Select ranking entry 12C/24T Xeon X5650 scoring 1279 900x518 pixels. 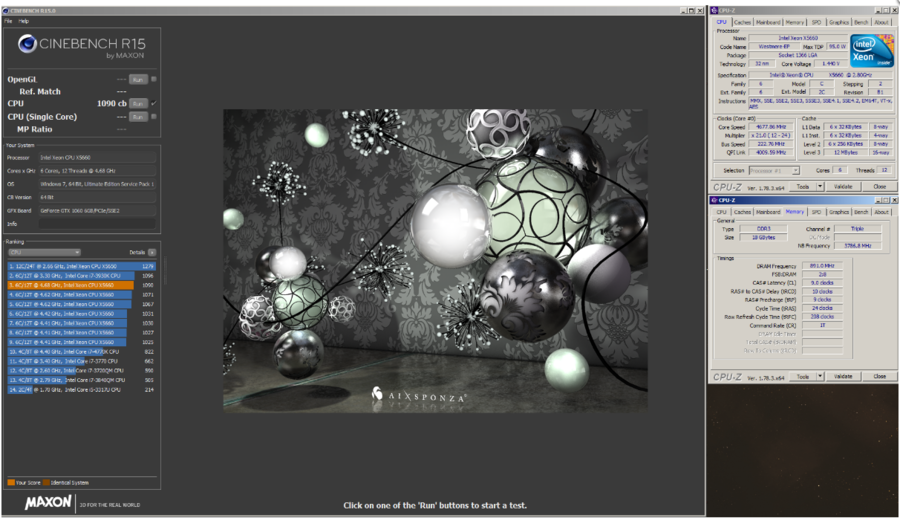coord(82,266)
